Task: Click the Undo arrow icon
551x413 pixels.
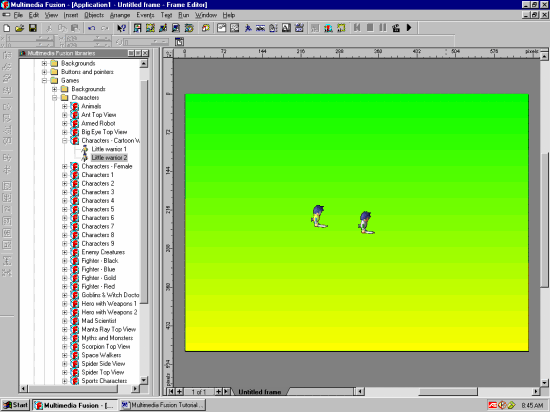Action: click(92, 28)
